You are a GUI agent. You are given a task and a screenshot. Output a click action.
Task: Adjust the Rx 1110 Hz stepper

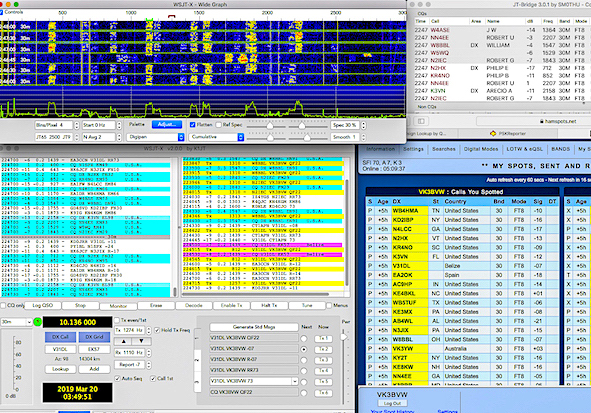(149, 353)
